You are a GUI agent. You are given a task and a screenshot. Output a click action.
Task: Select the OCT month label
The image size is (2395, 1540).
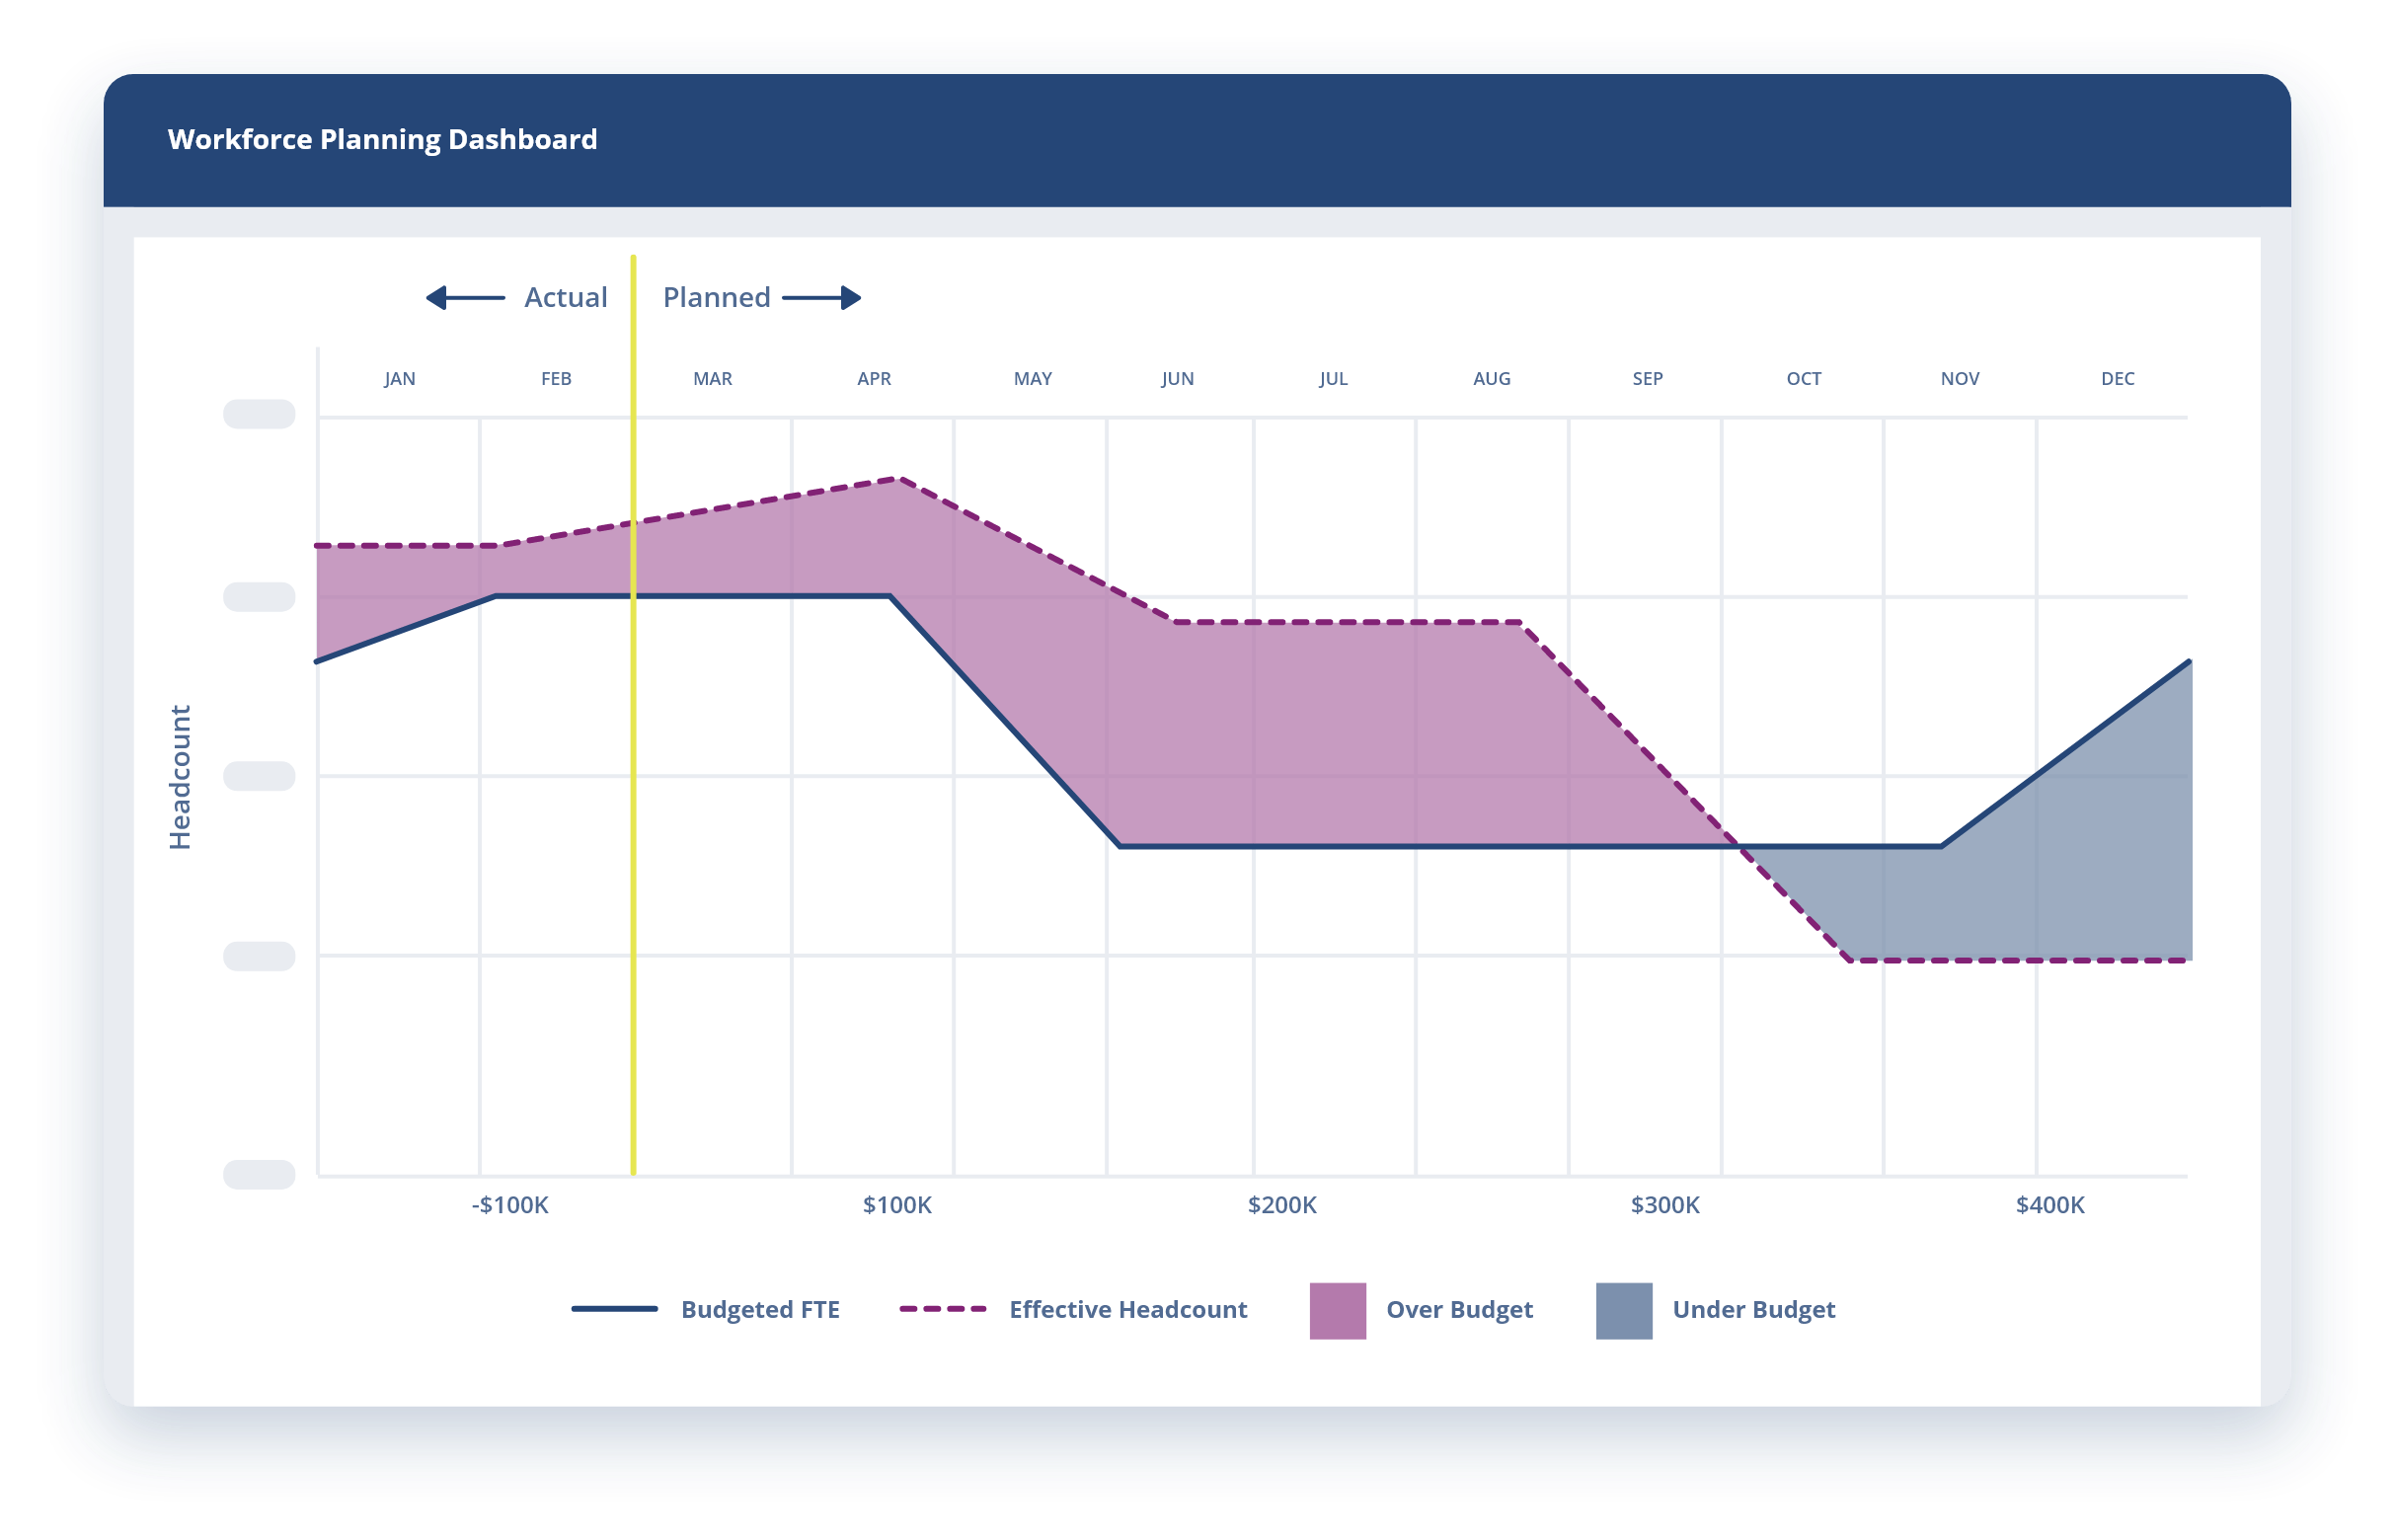point(1804,378)
